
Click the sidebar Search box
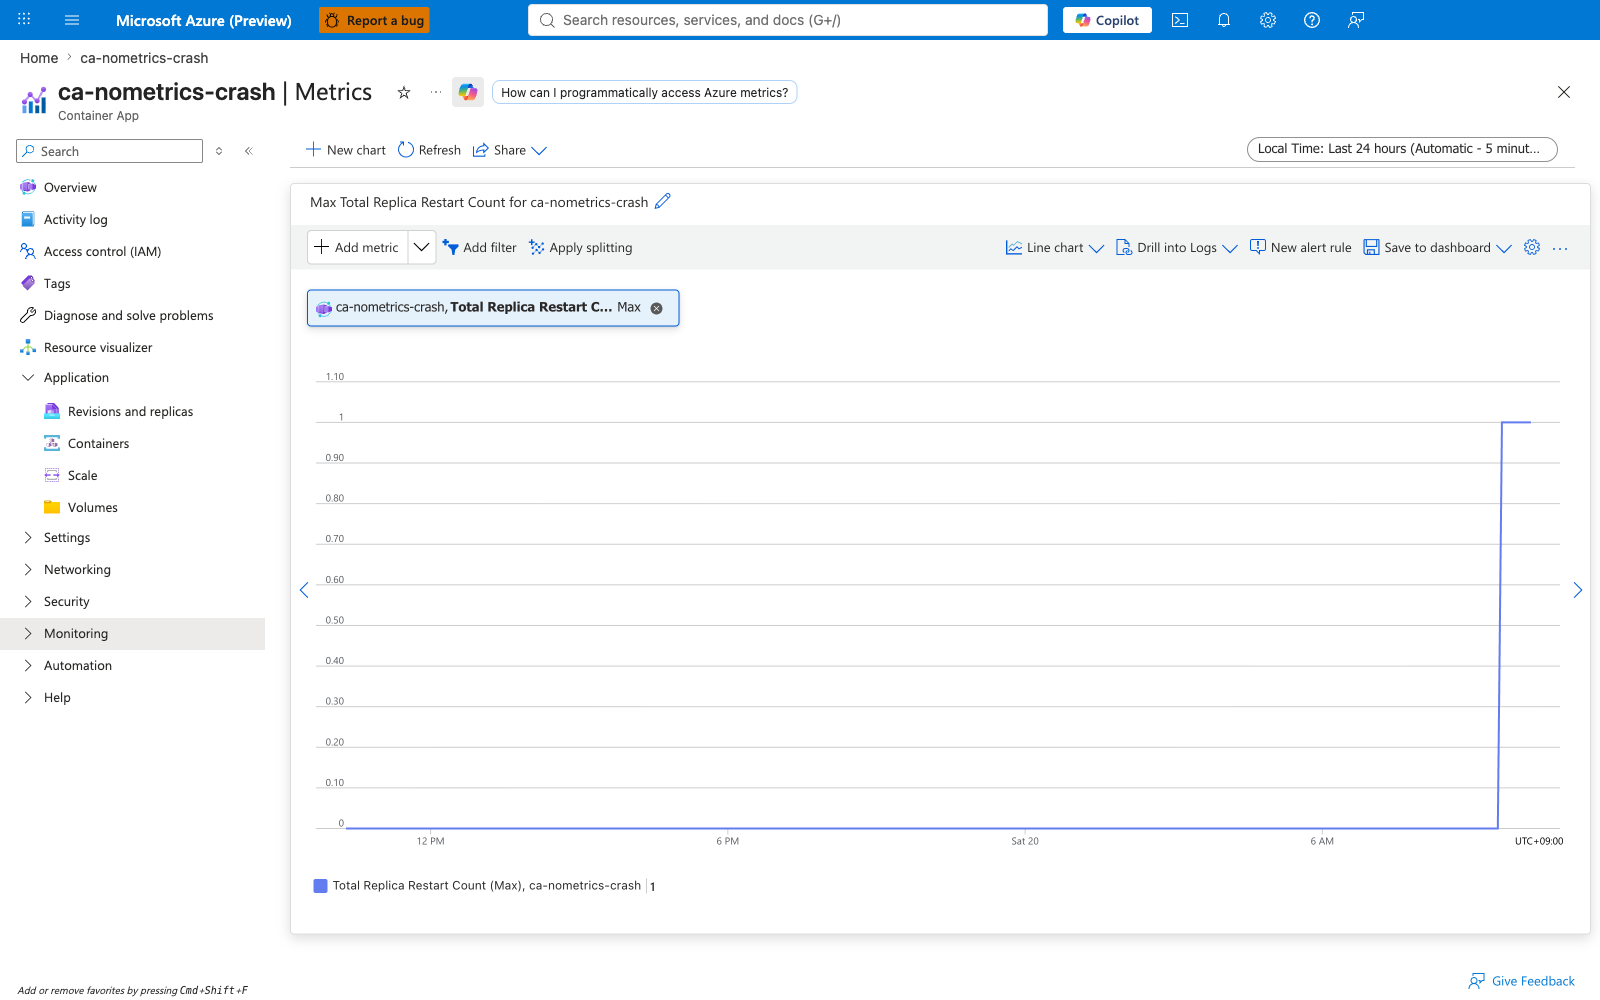(109, 151)
